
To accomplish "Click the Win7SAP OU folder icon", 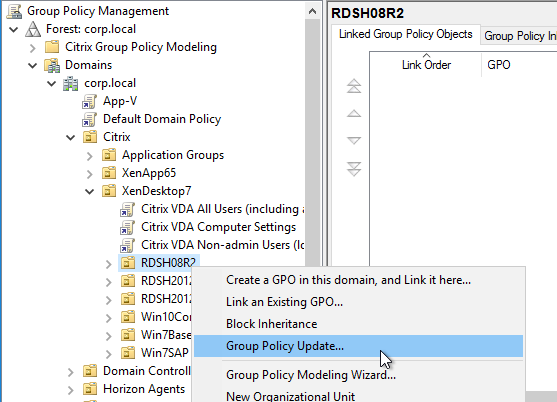I will click(128, 353).
